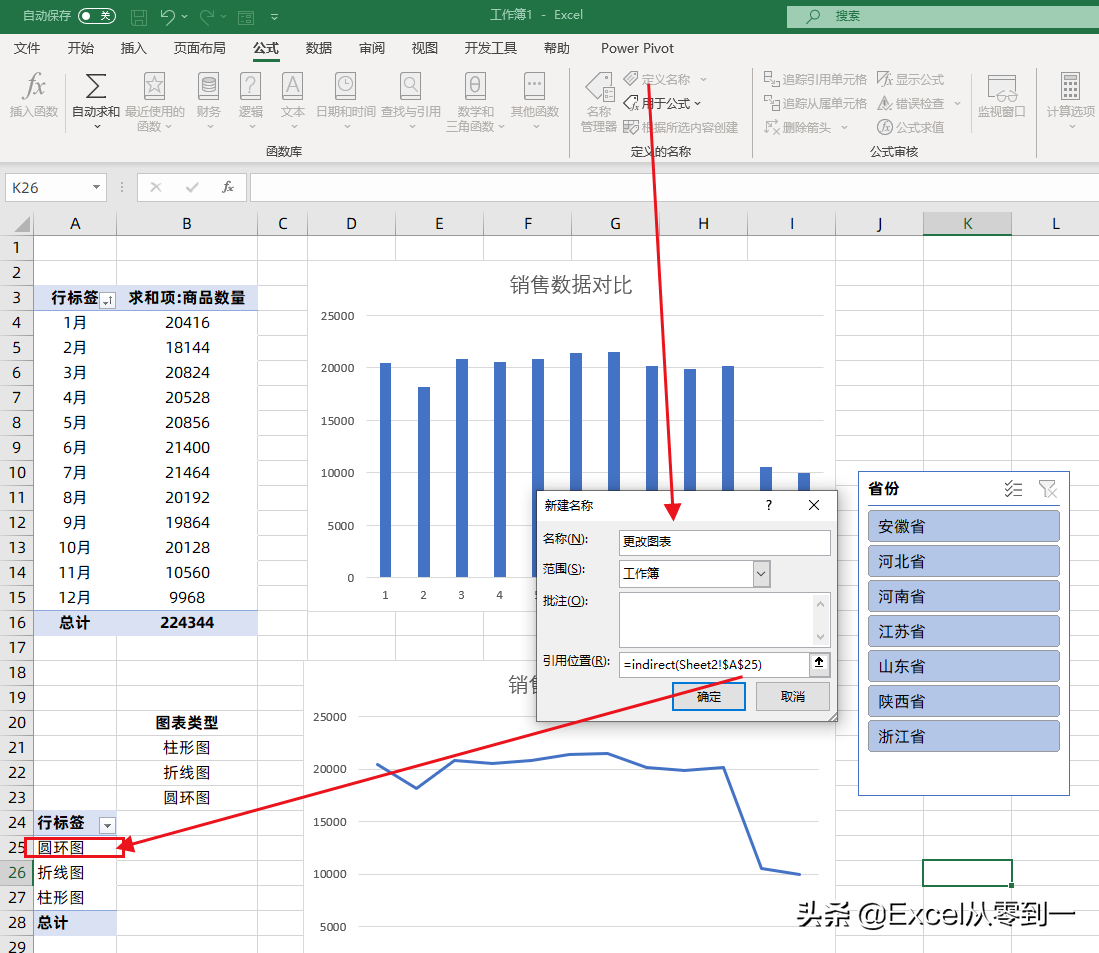Toggle the AutoSave (自动保存) switch
This screenshot has width=1099, height=953.
(x=96, y=16)
